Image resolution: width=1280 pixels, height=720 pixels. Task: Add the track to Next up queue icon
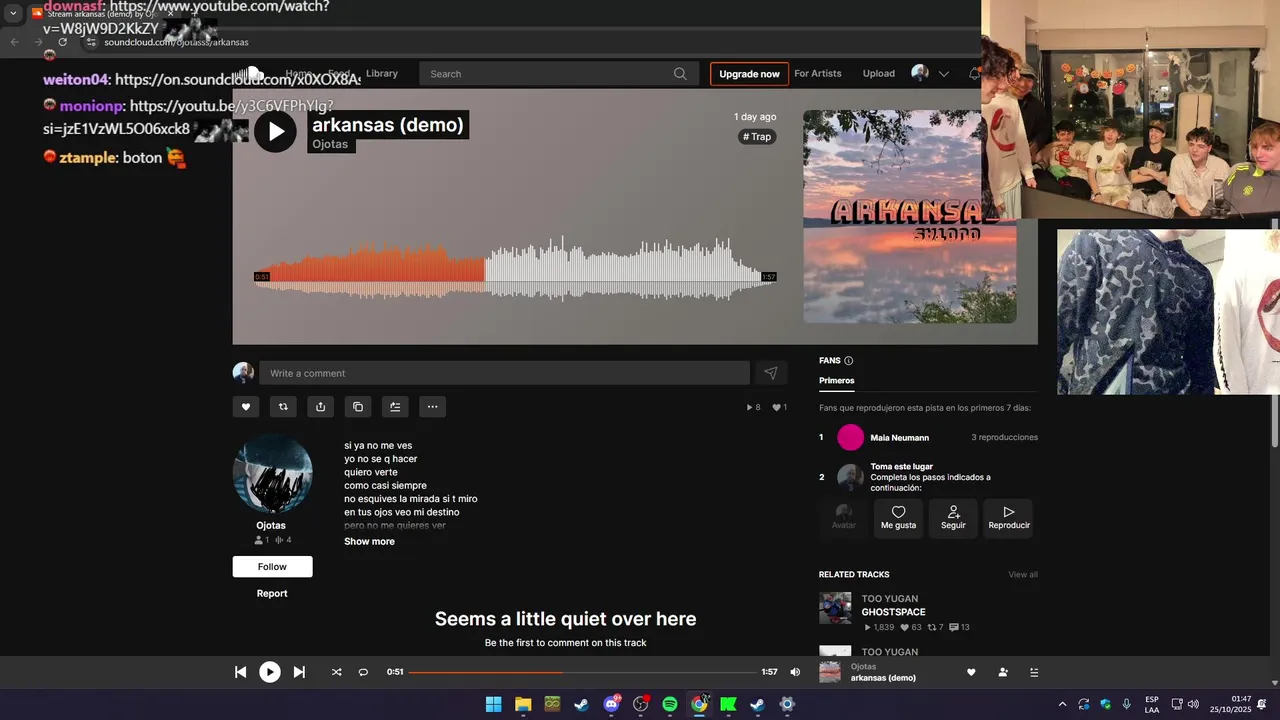(395, 407)
